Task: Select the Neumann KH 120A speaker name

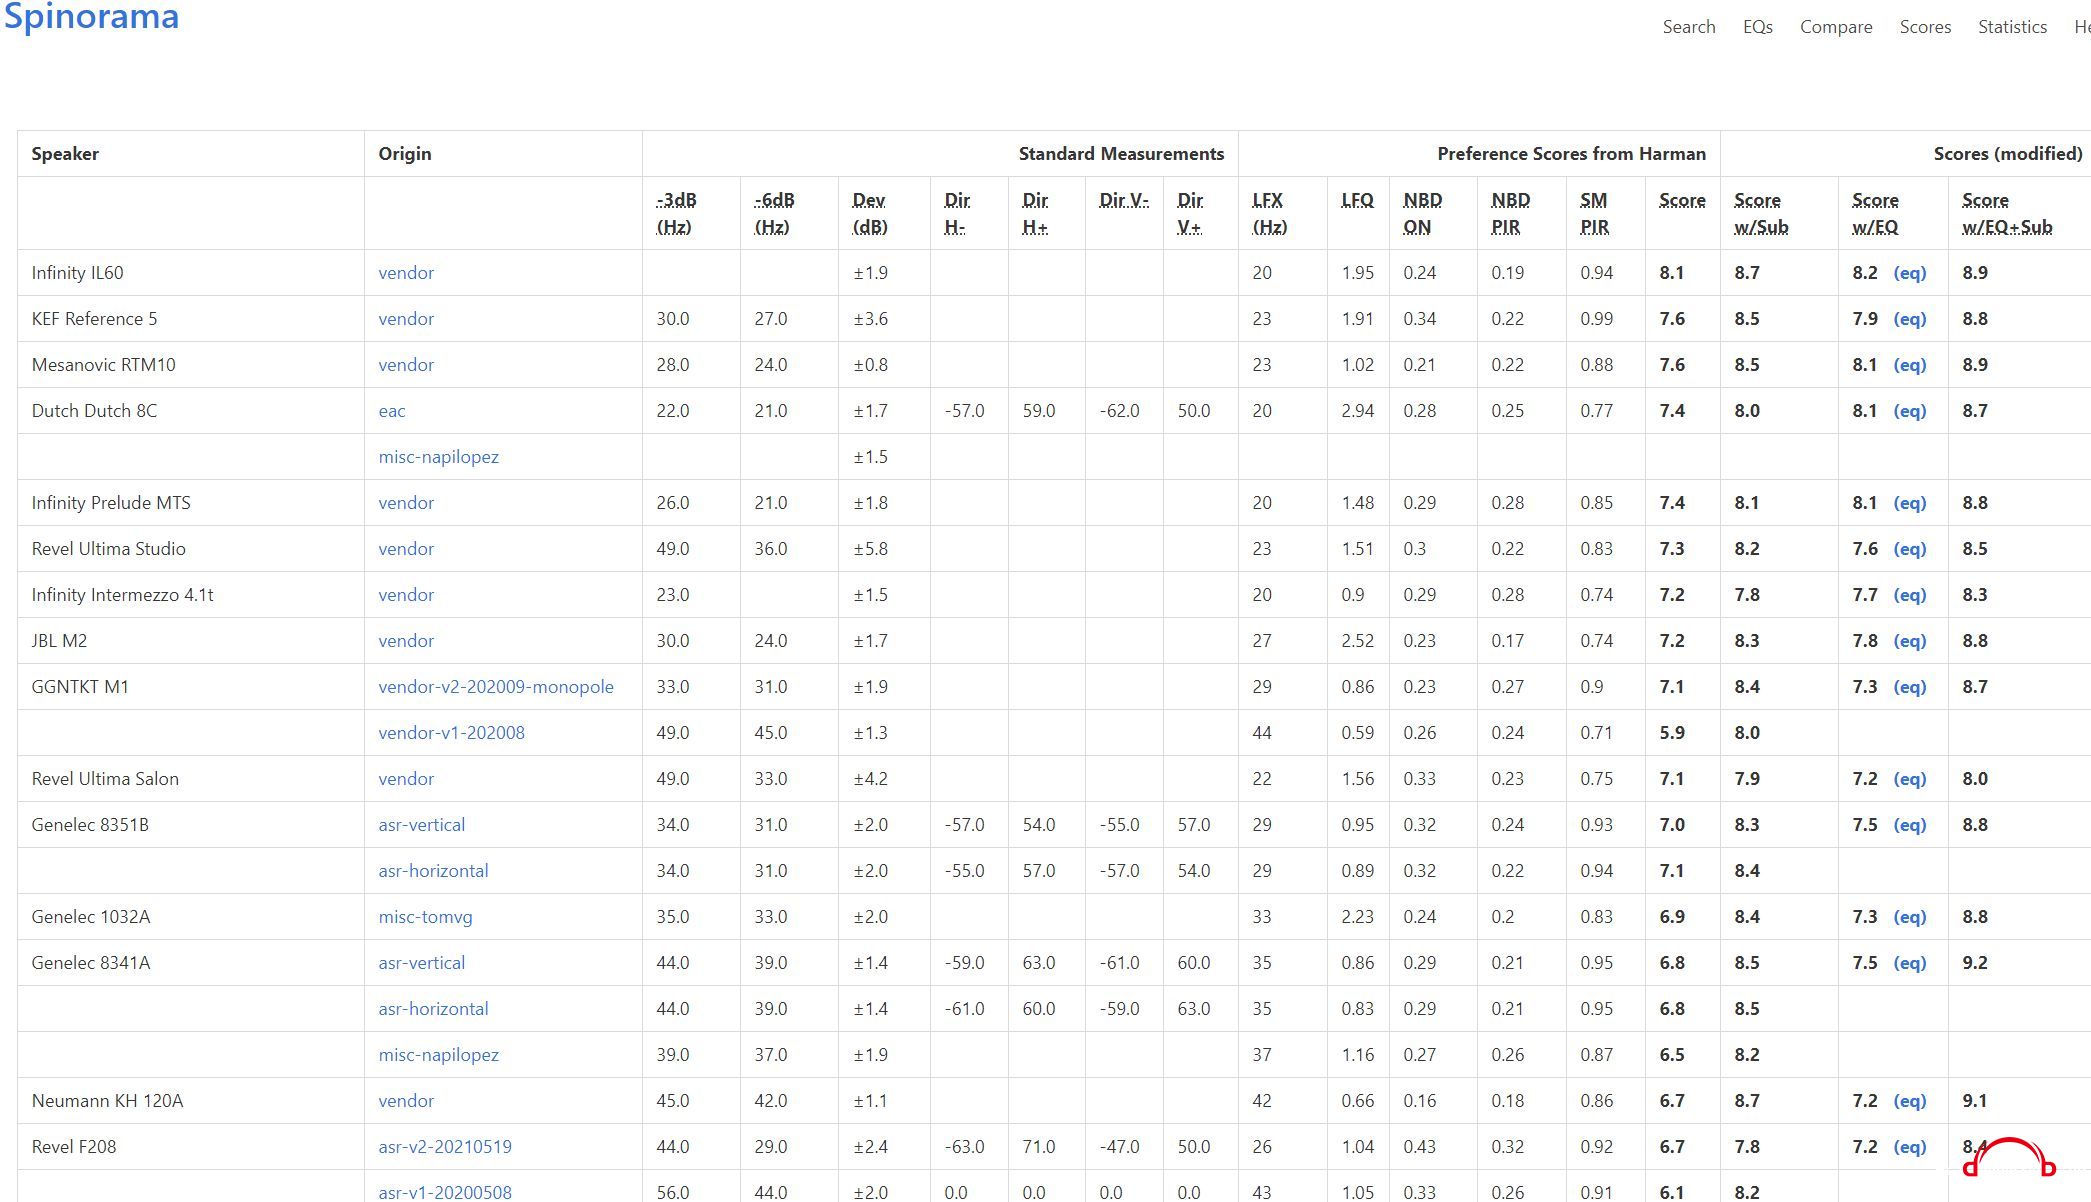Action: tap(107, 1101)
